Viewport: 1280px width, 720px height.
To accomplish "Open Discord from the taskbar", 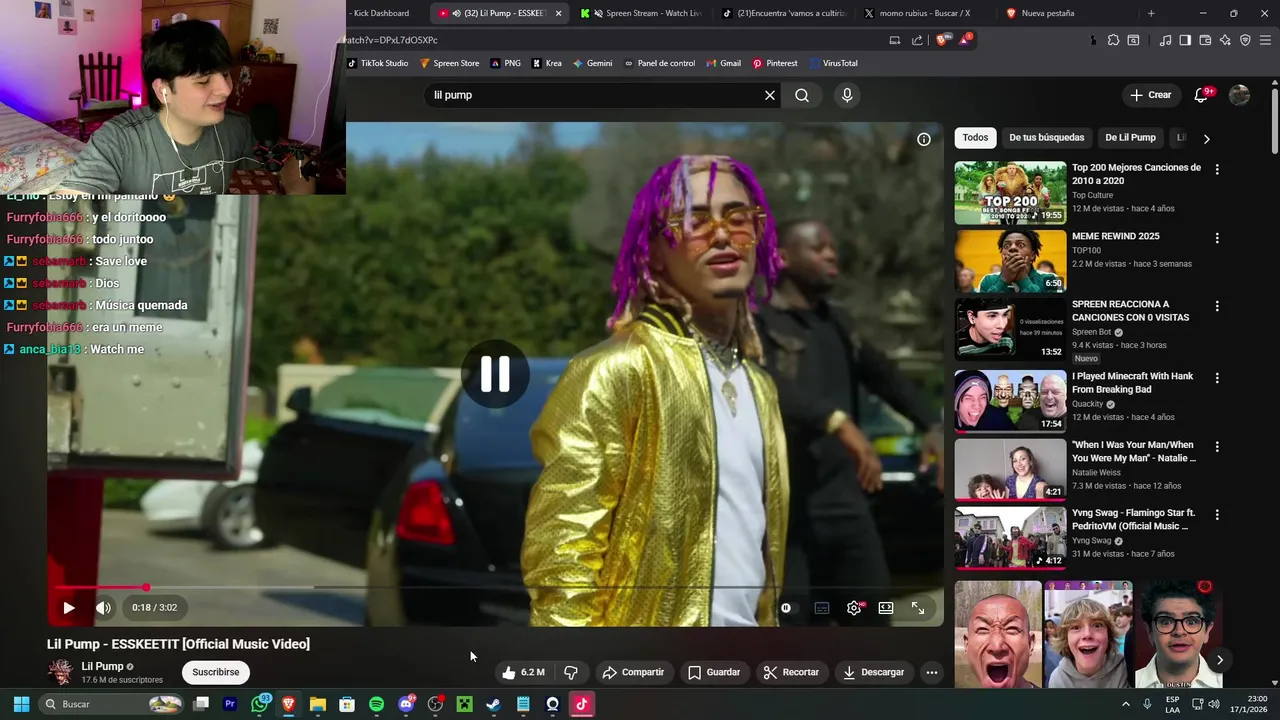I will pos(406,704).
